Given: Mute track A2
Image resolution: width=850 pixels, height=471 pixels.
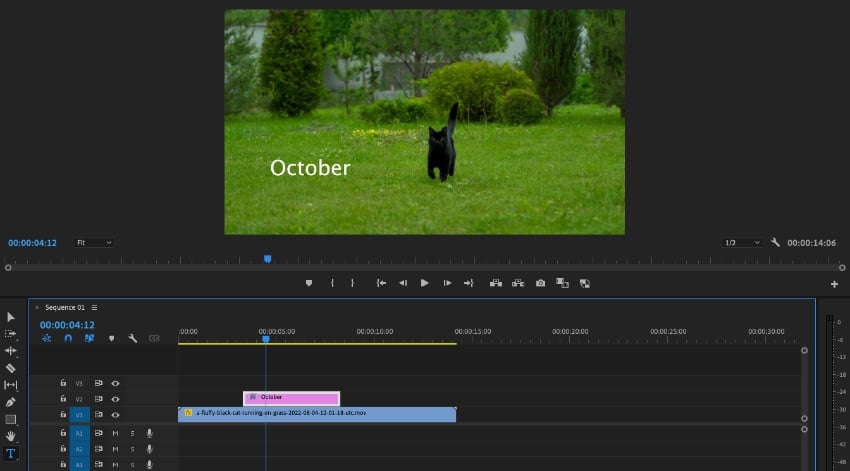Looking at the screenshot, I should coord(115,449).
